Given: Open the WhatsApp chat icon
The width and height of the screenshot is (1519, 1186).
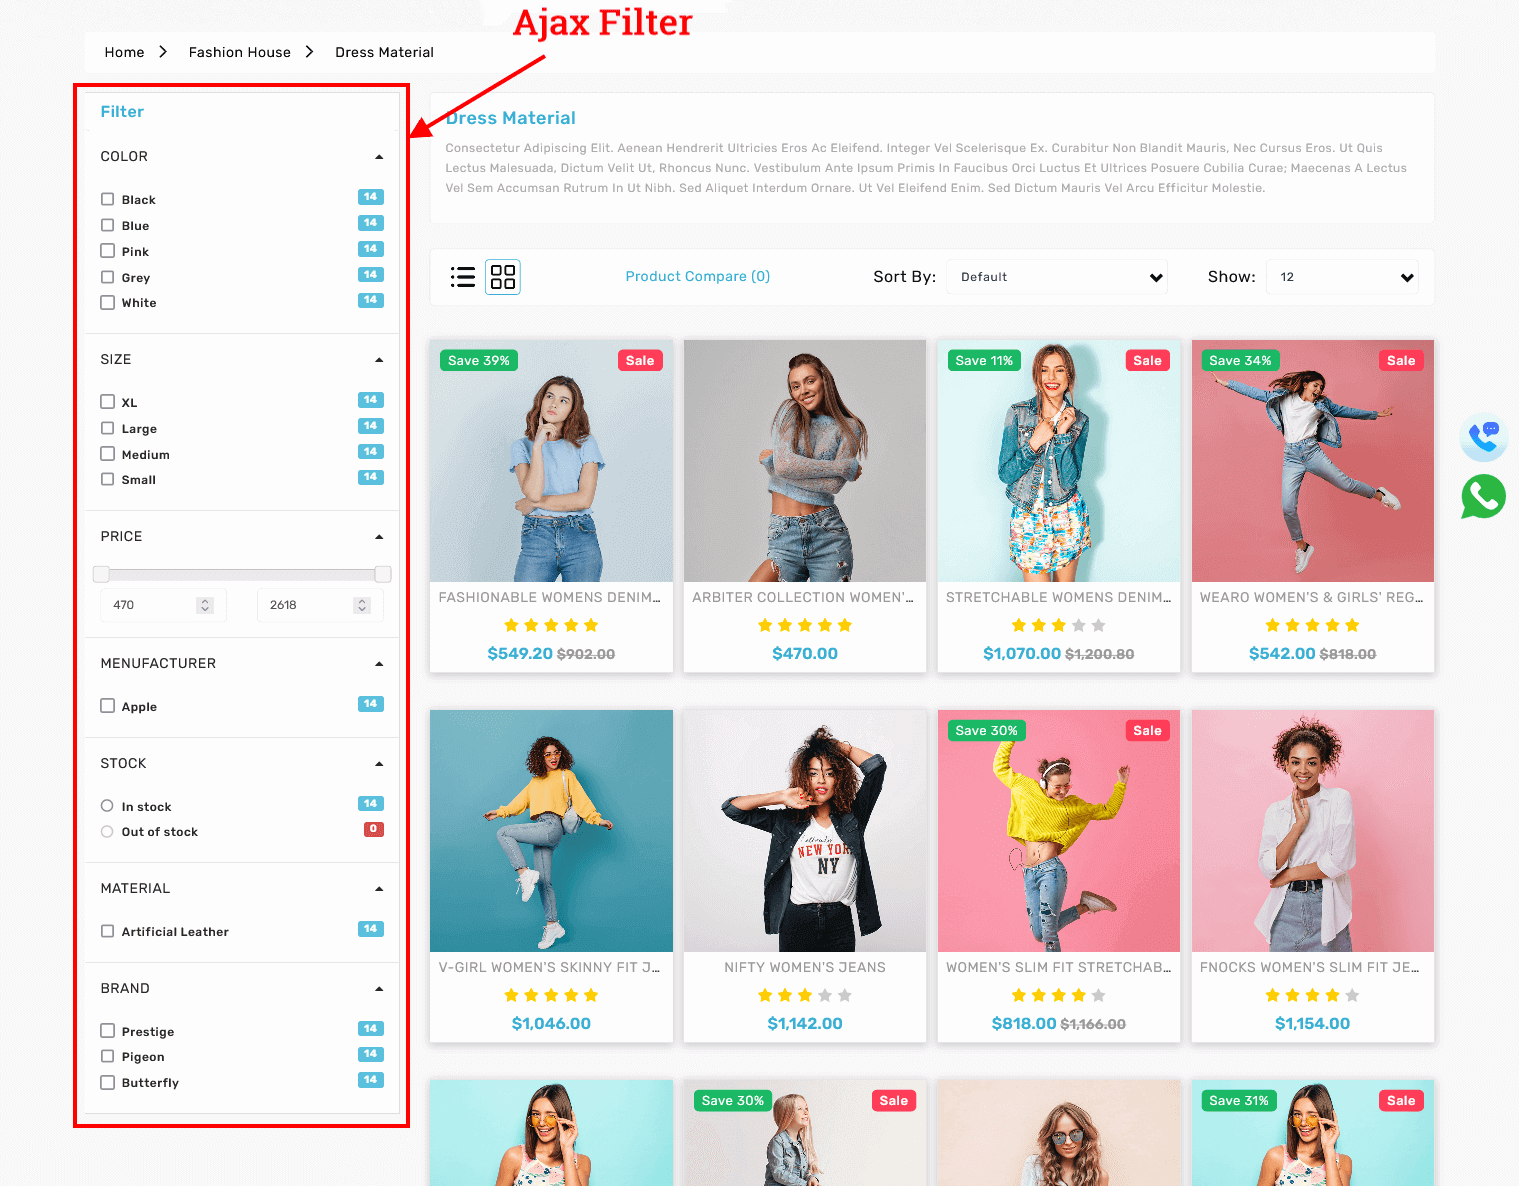Looking at the screenshot, I should click(x=1483, y=496).
